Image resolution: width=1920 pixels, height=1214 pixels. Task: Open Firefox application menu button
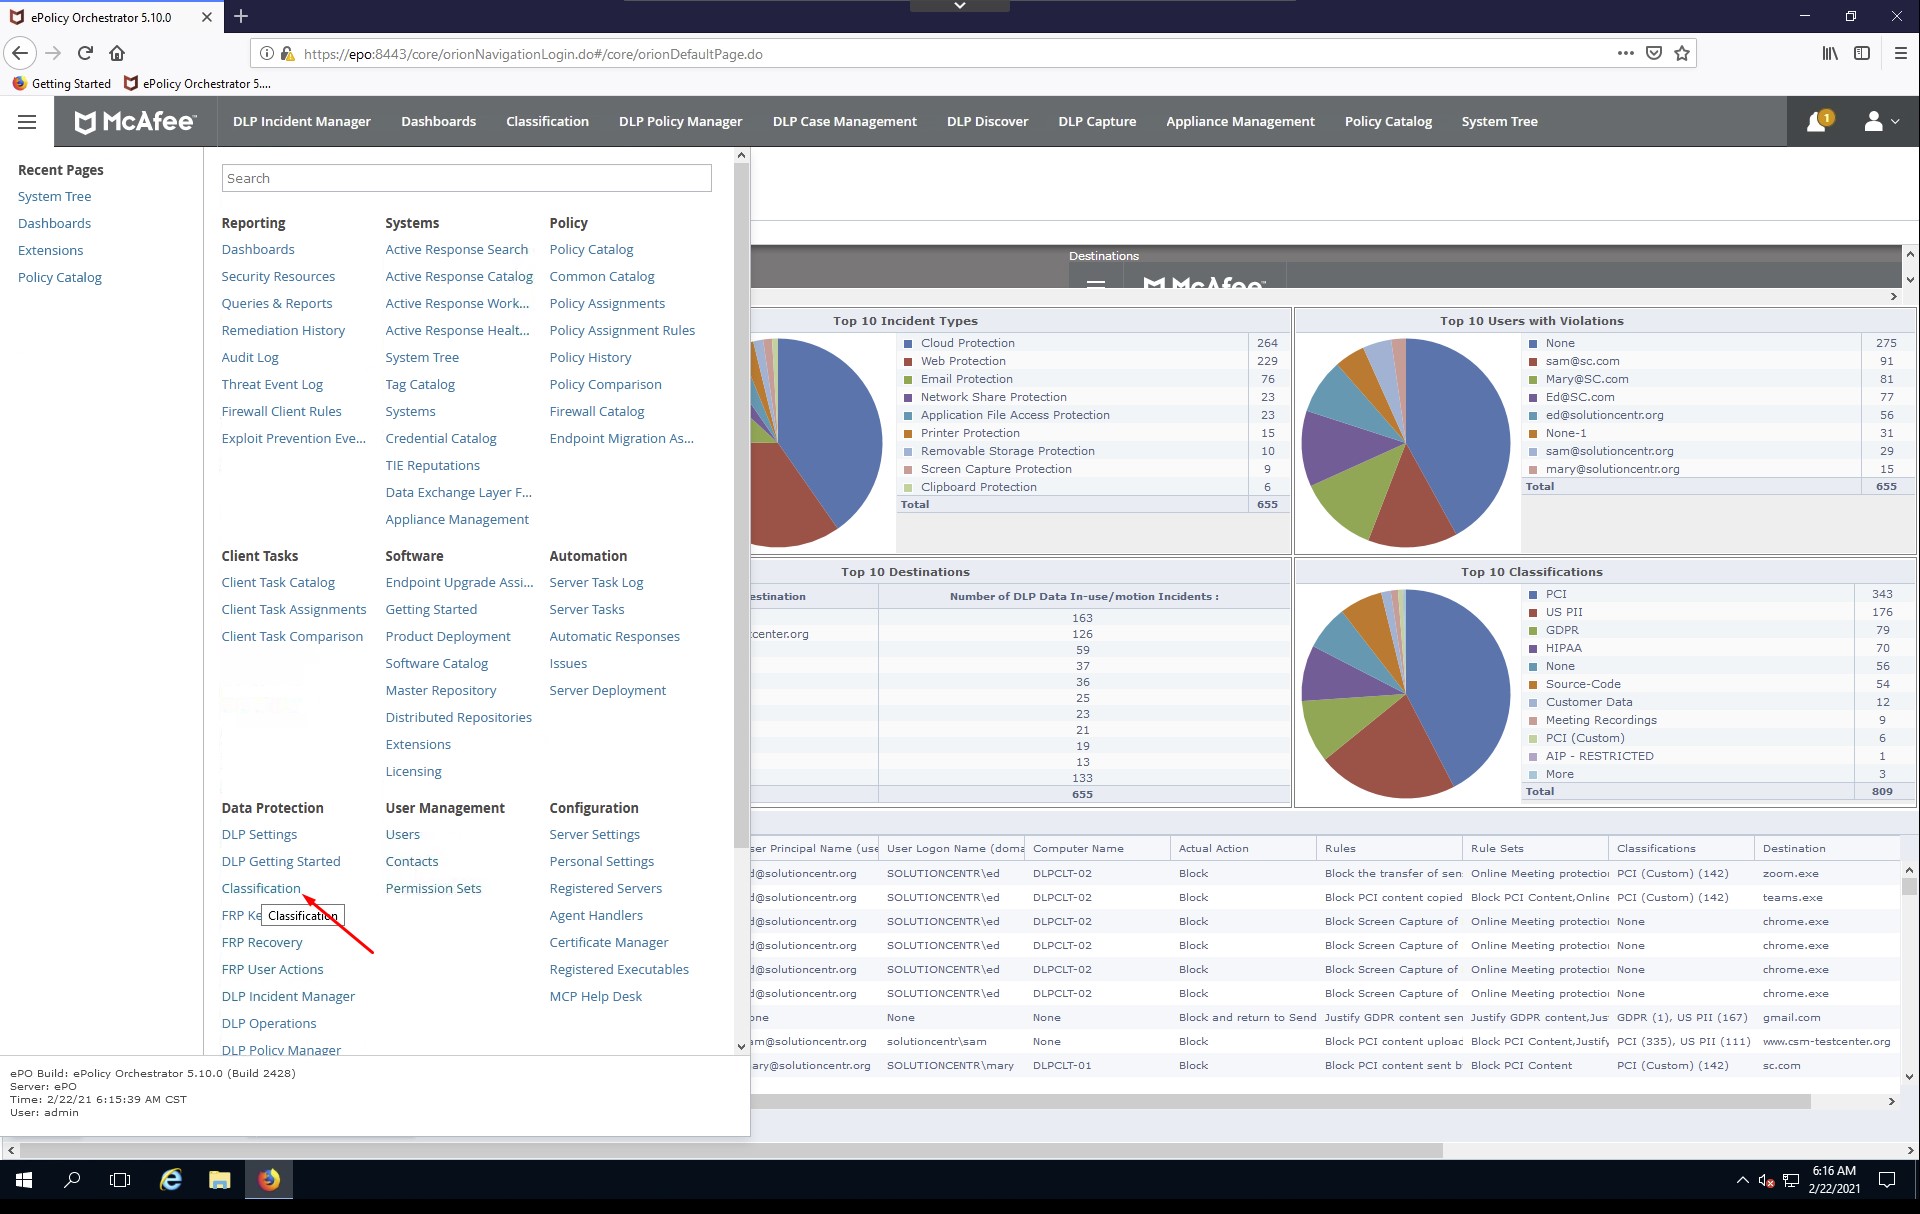[1900, 53]
